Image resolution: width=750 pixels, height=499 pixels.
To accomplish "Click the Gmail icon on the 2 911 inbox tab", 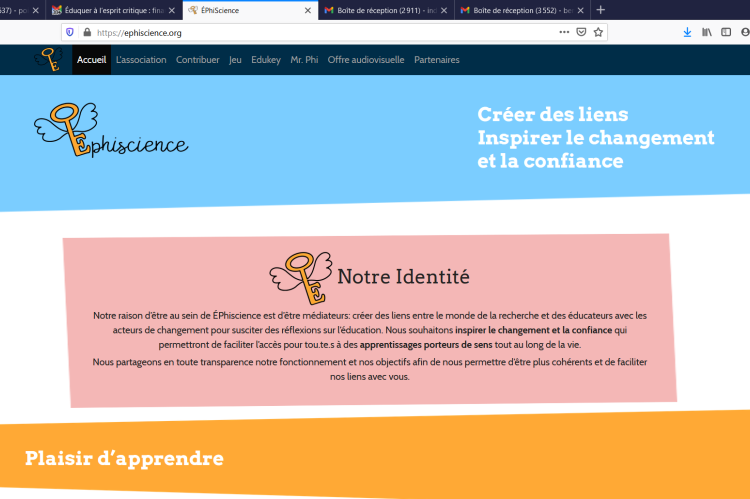I will click(329, 10).
